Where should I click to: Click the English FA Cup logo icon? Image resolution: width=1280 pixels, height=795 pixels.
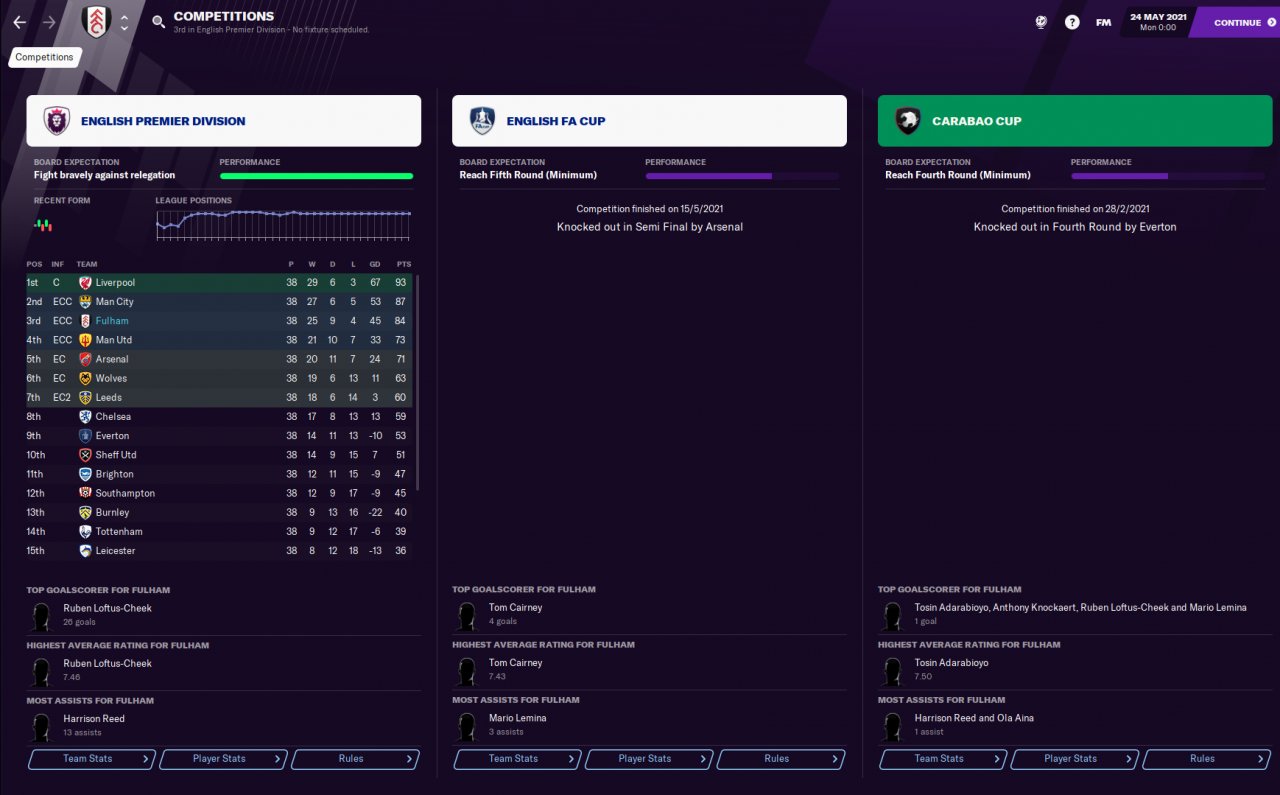pyautogui.click(x=483, y=121)
